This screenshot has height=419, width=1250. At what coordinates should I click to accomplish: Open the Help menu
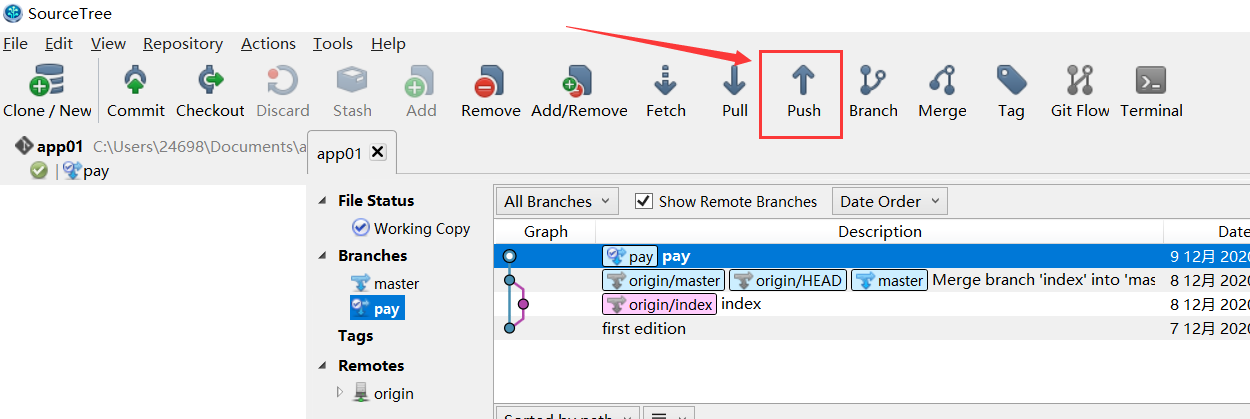(388, 43)
